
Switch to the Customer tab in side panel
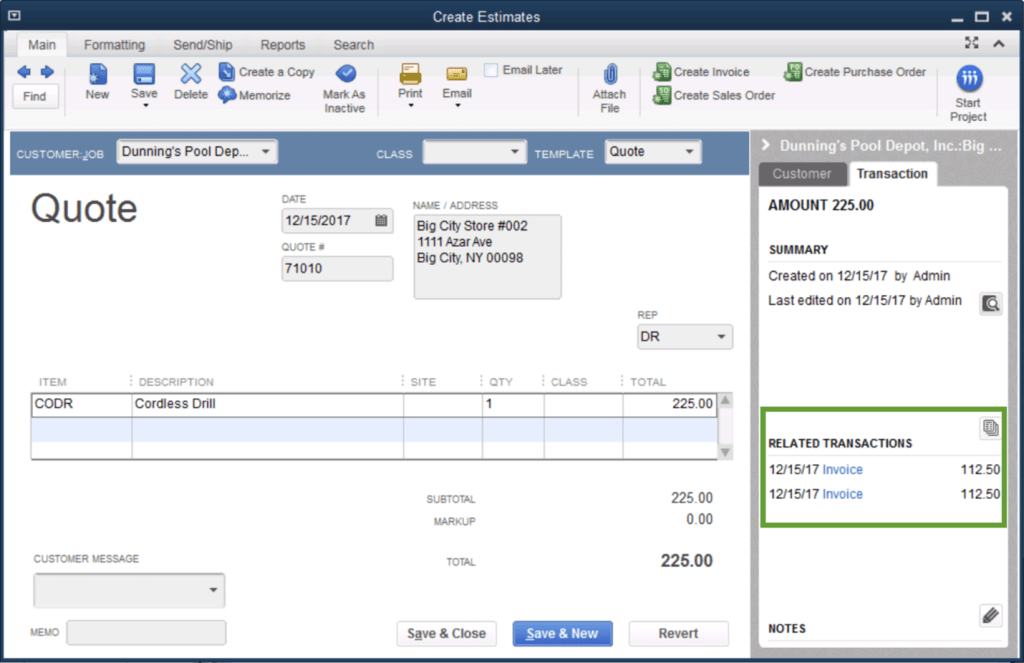click(x=801, y=174)
